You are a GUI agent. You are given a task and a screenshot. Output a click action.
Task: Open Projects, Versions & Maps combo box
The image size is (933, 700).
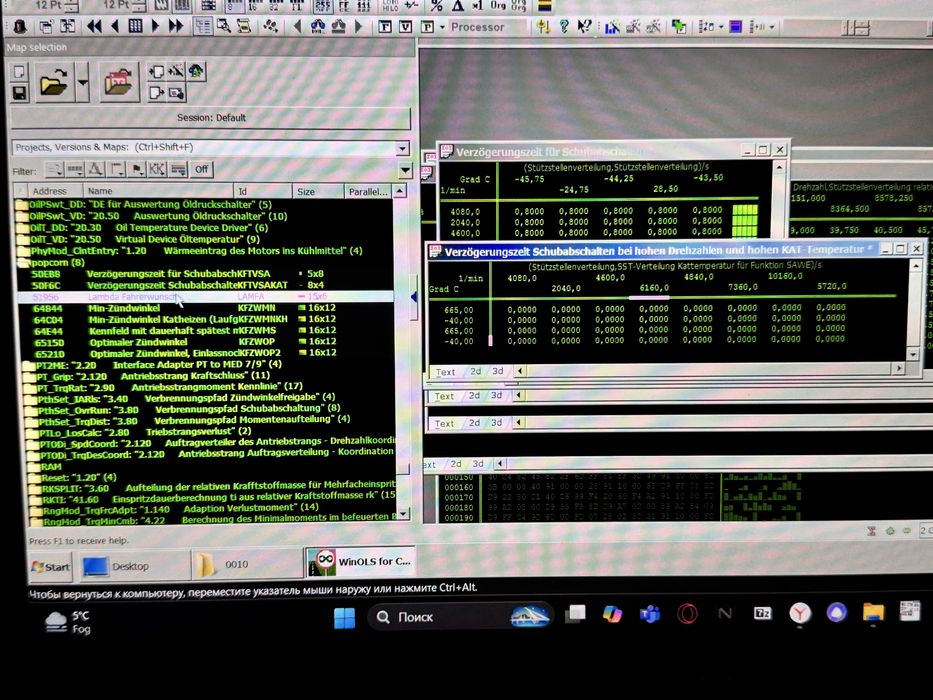(211, 148)
